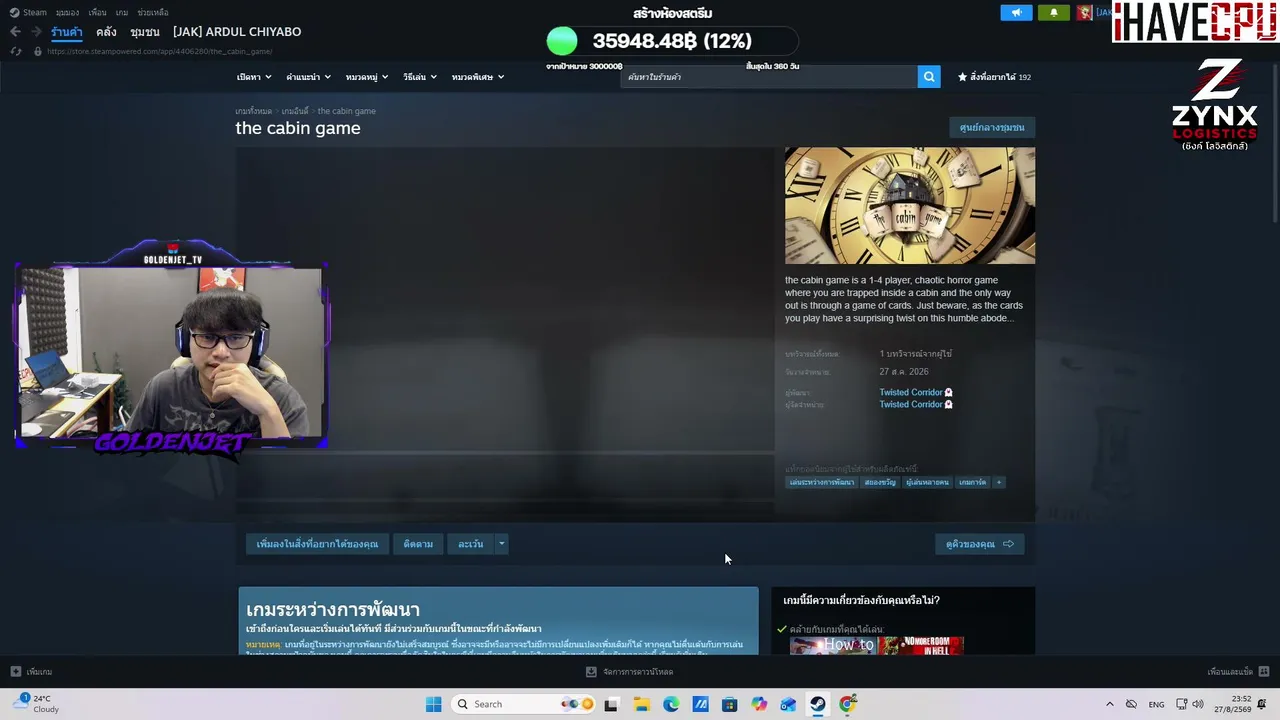Viewport: 1280px width, 720px height.
Task: Open the Steam icon on the taskbar
Action: tap(818, 704)
